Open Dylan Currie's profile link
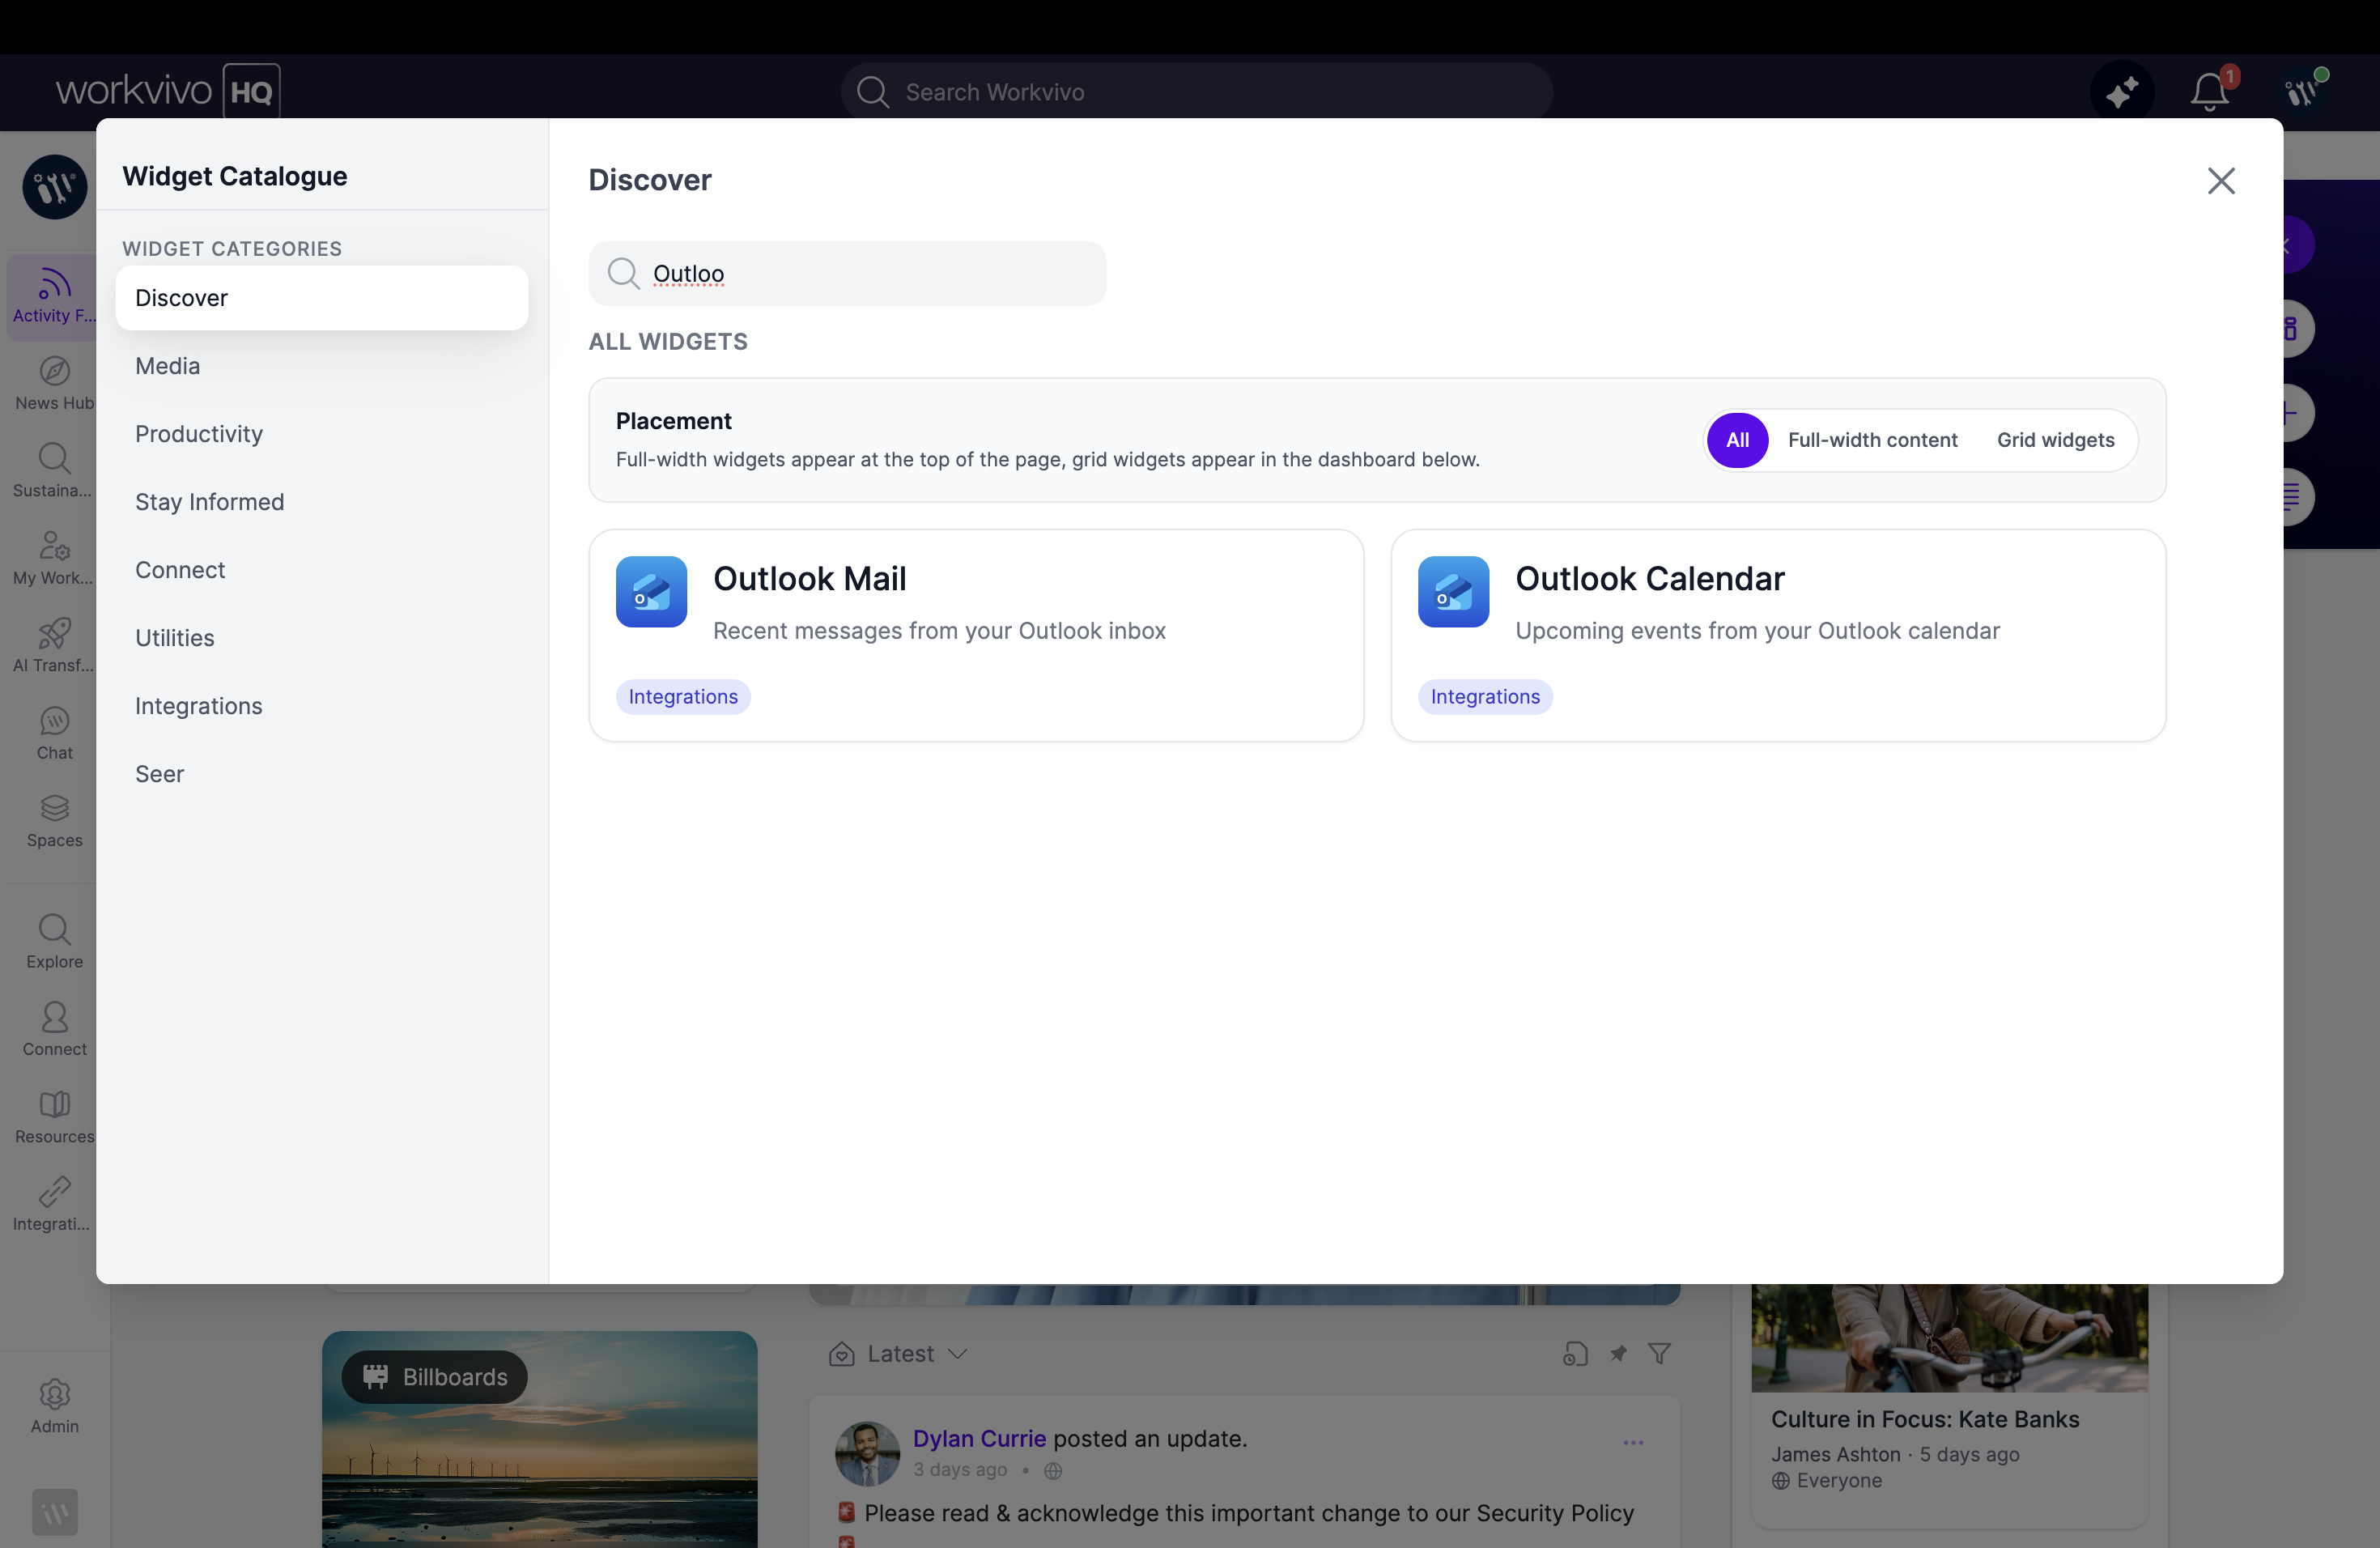 (979, 1439)
